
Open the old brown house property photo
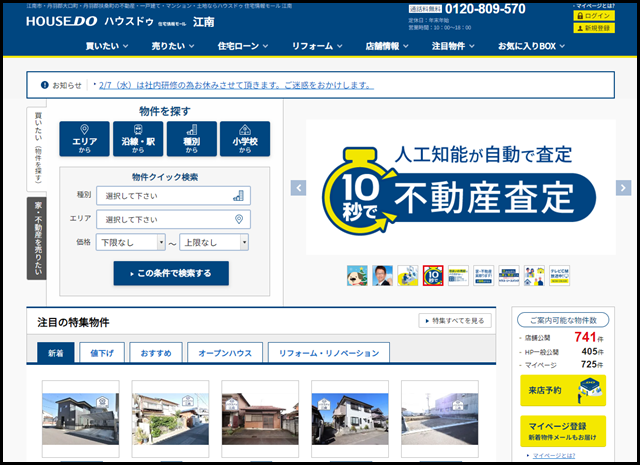pos(260,419)
